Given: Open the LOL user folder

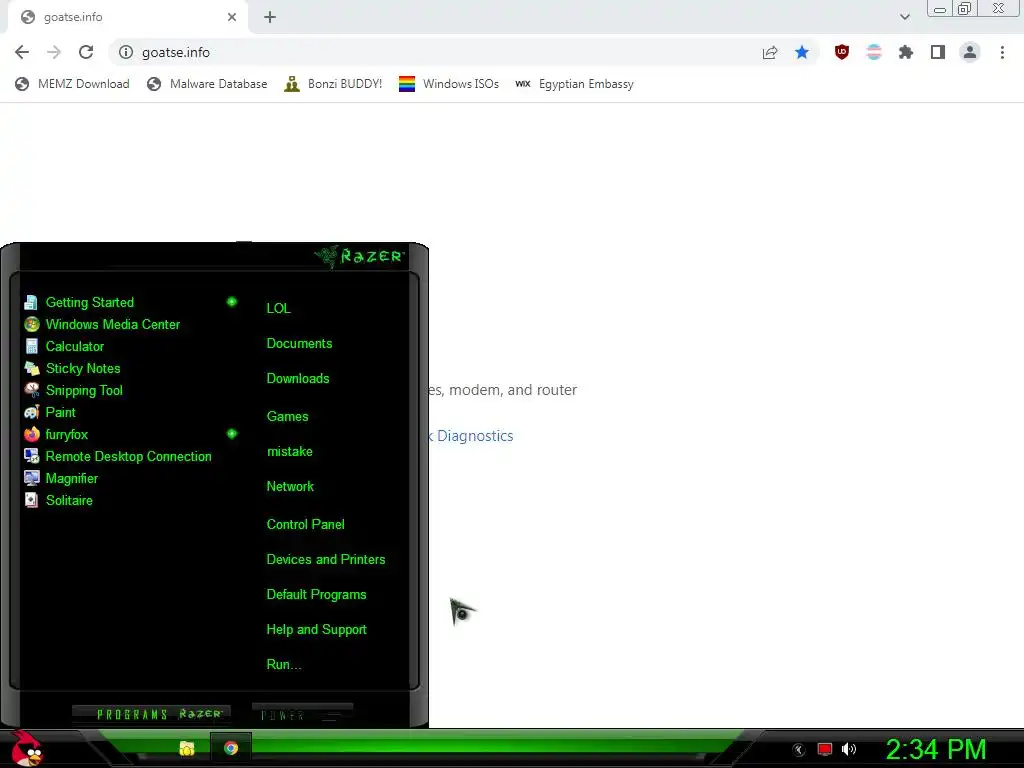Looking at the screenshot, I should tap(278, 308).
